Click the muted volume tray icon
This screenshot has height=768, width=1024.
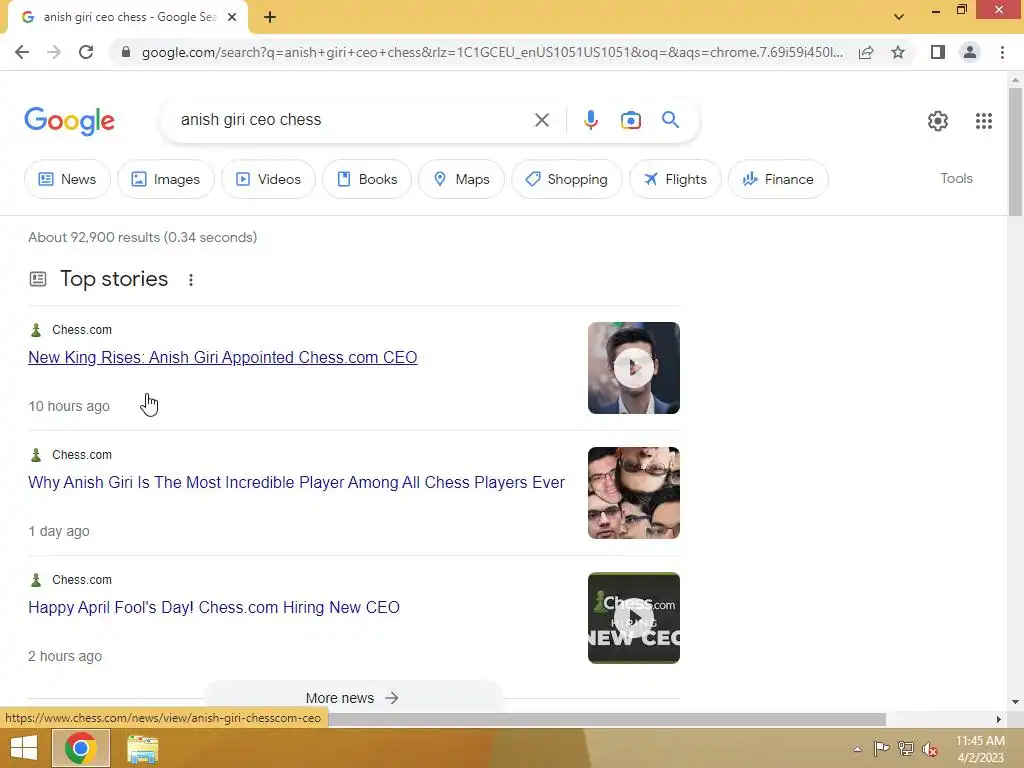click(x=930, y=749)
